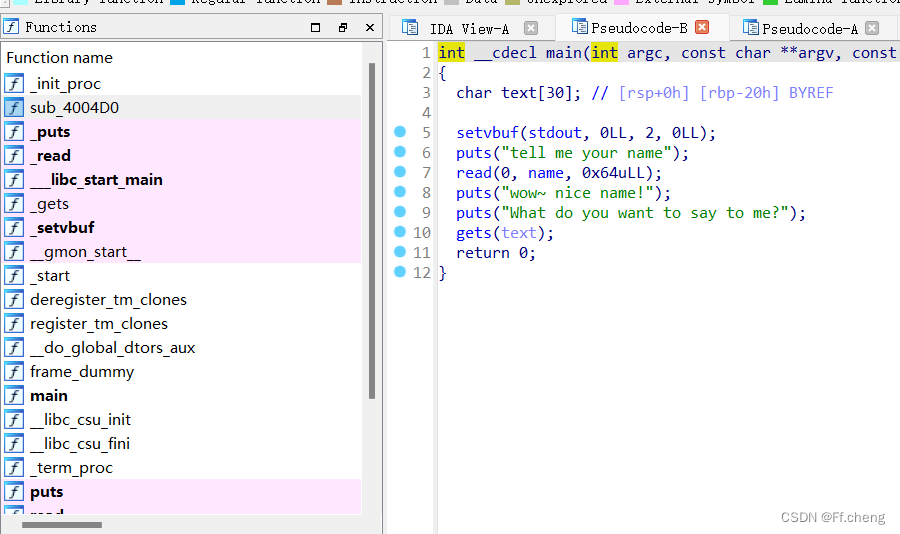Click the deregister_tm_clones function icon
Viewport: 900px width, 534px height.
pos(14,300)
